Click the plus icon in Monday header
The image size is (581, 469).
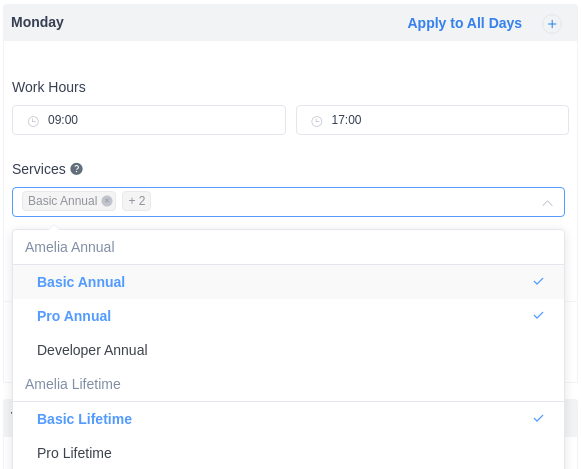coord(552,24)
